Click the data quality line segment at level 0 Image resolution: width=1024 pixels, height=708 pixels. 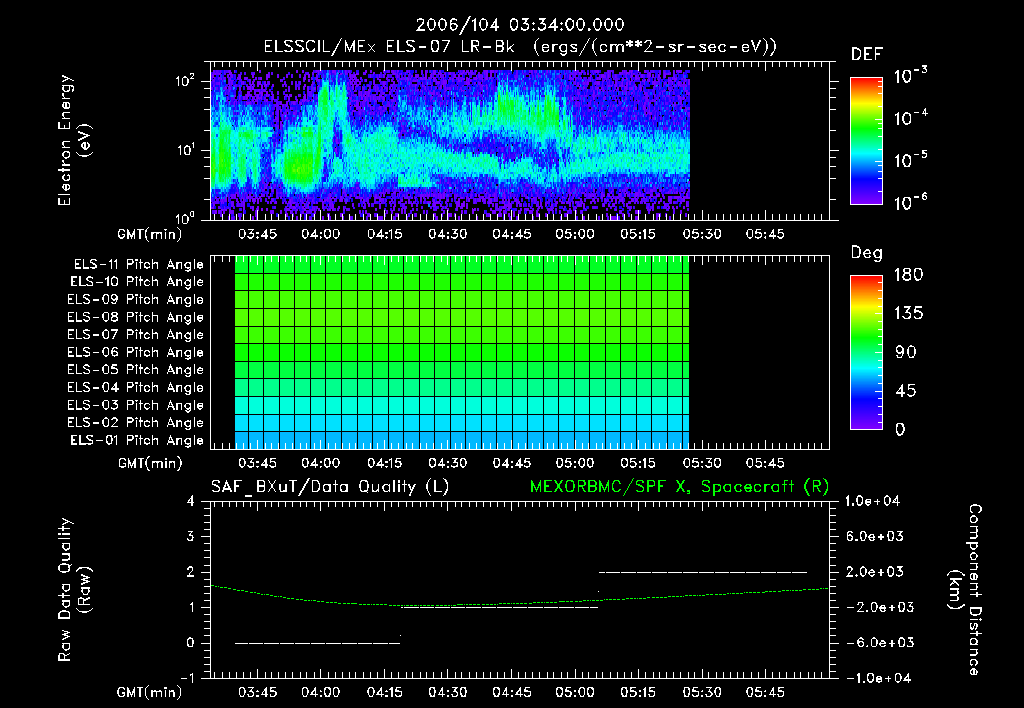(x=317, y=643)
